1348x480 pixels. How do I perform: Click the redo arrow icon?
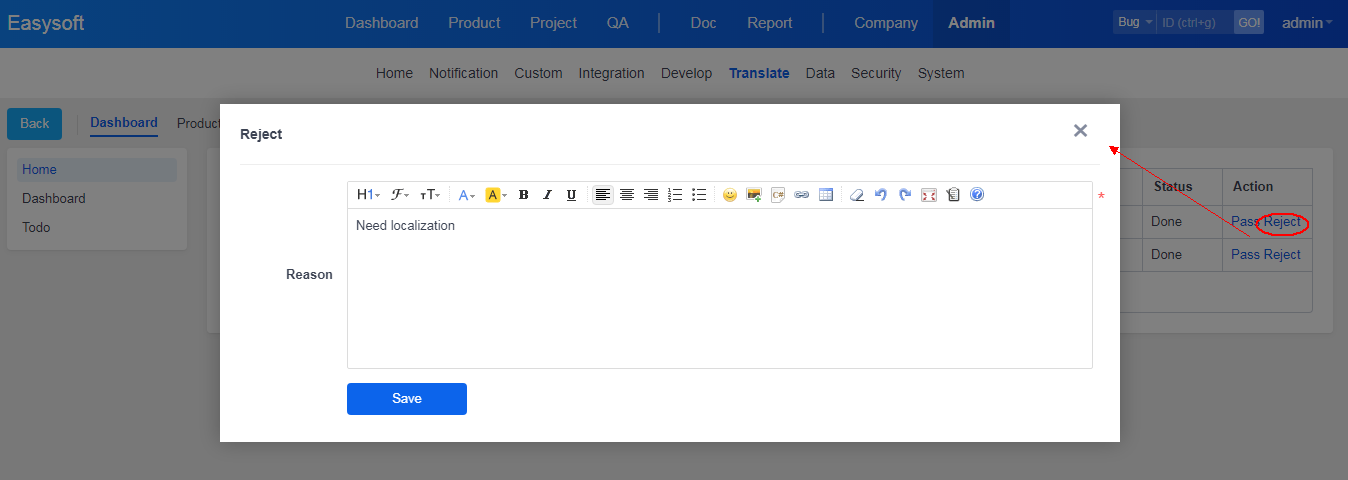(x=905, y=195)
